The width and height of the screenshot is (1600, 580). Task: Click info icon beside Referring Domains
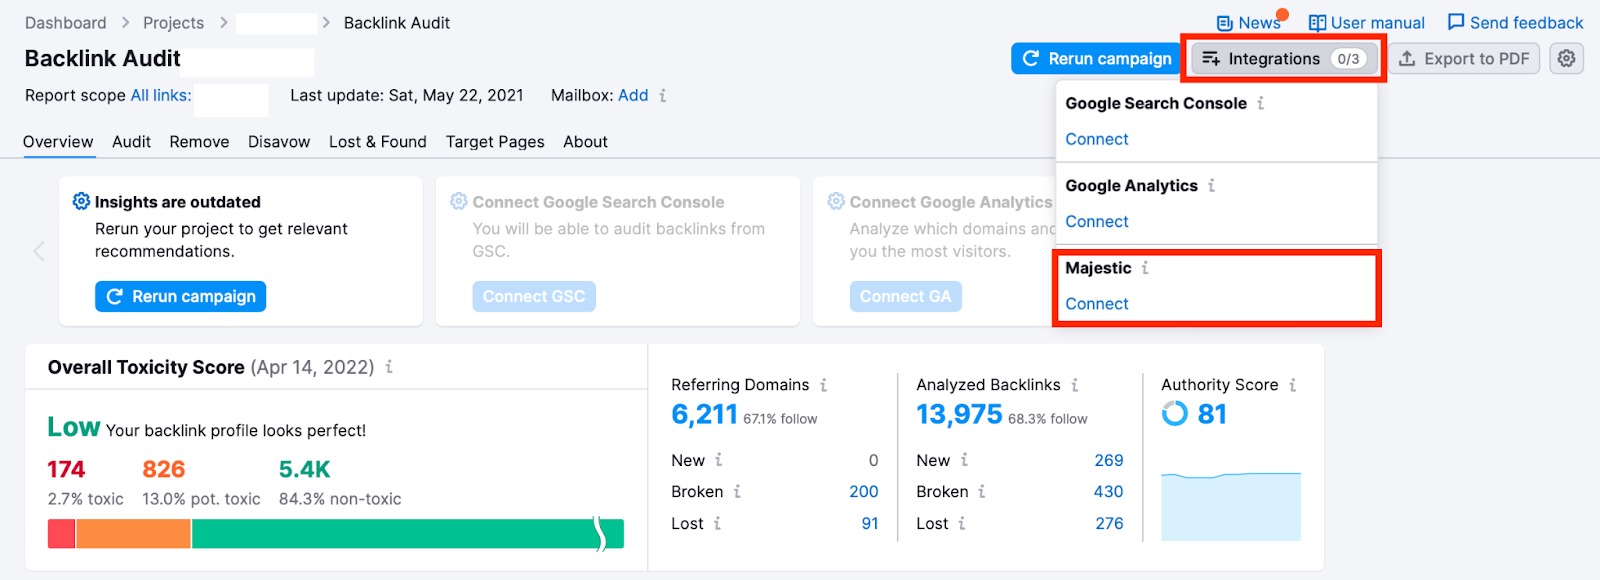824,385
